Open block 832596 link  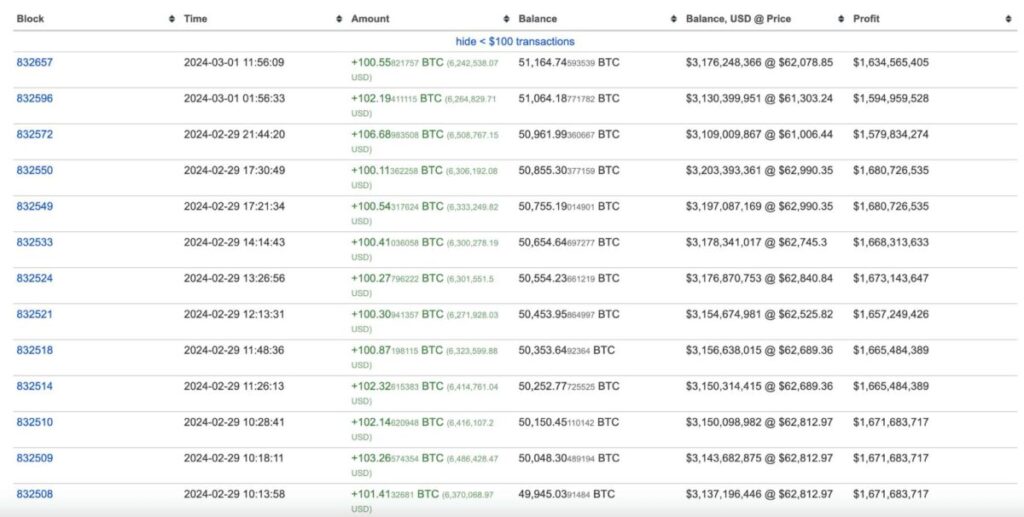click(x=35, y=98)
